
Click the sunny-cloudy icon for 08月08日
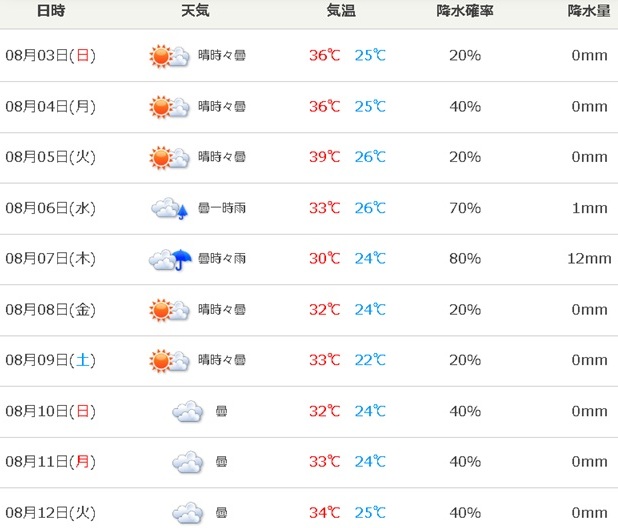point(169,310)
